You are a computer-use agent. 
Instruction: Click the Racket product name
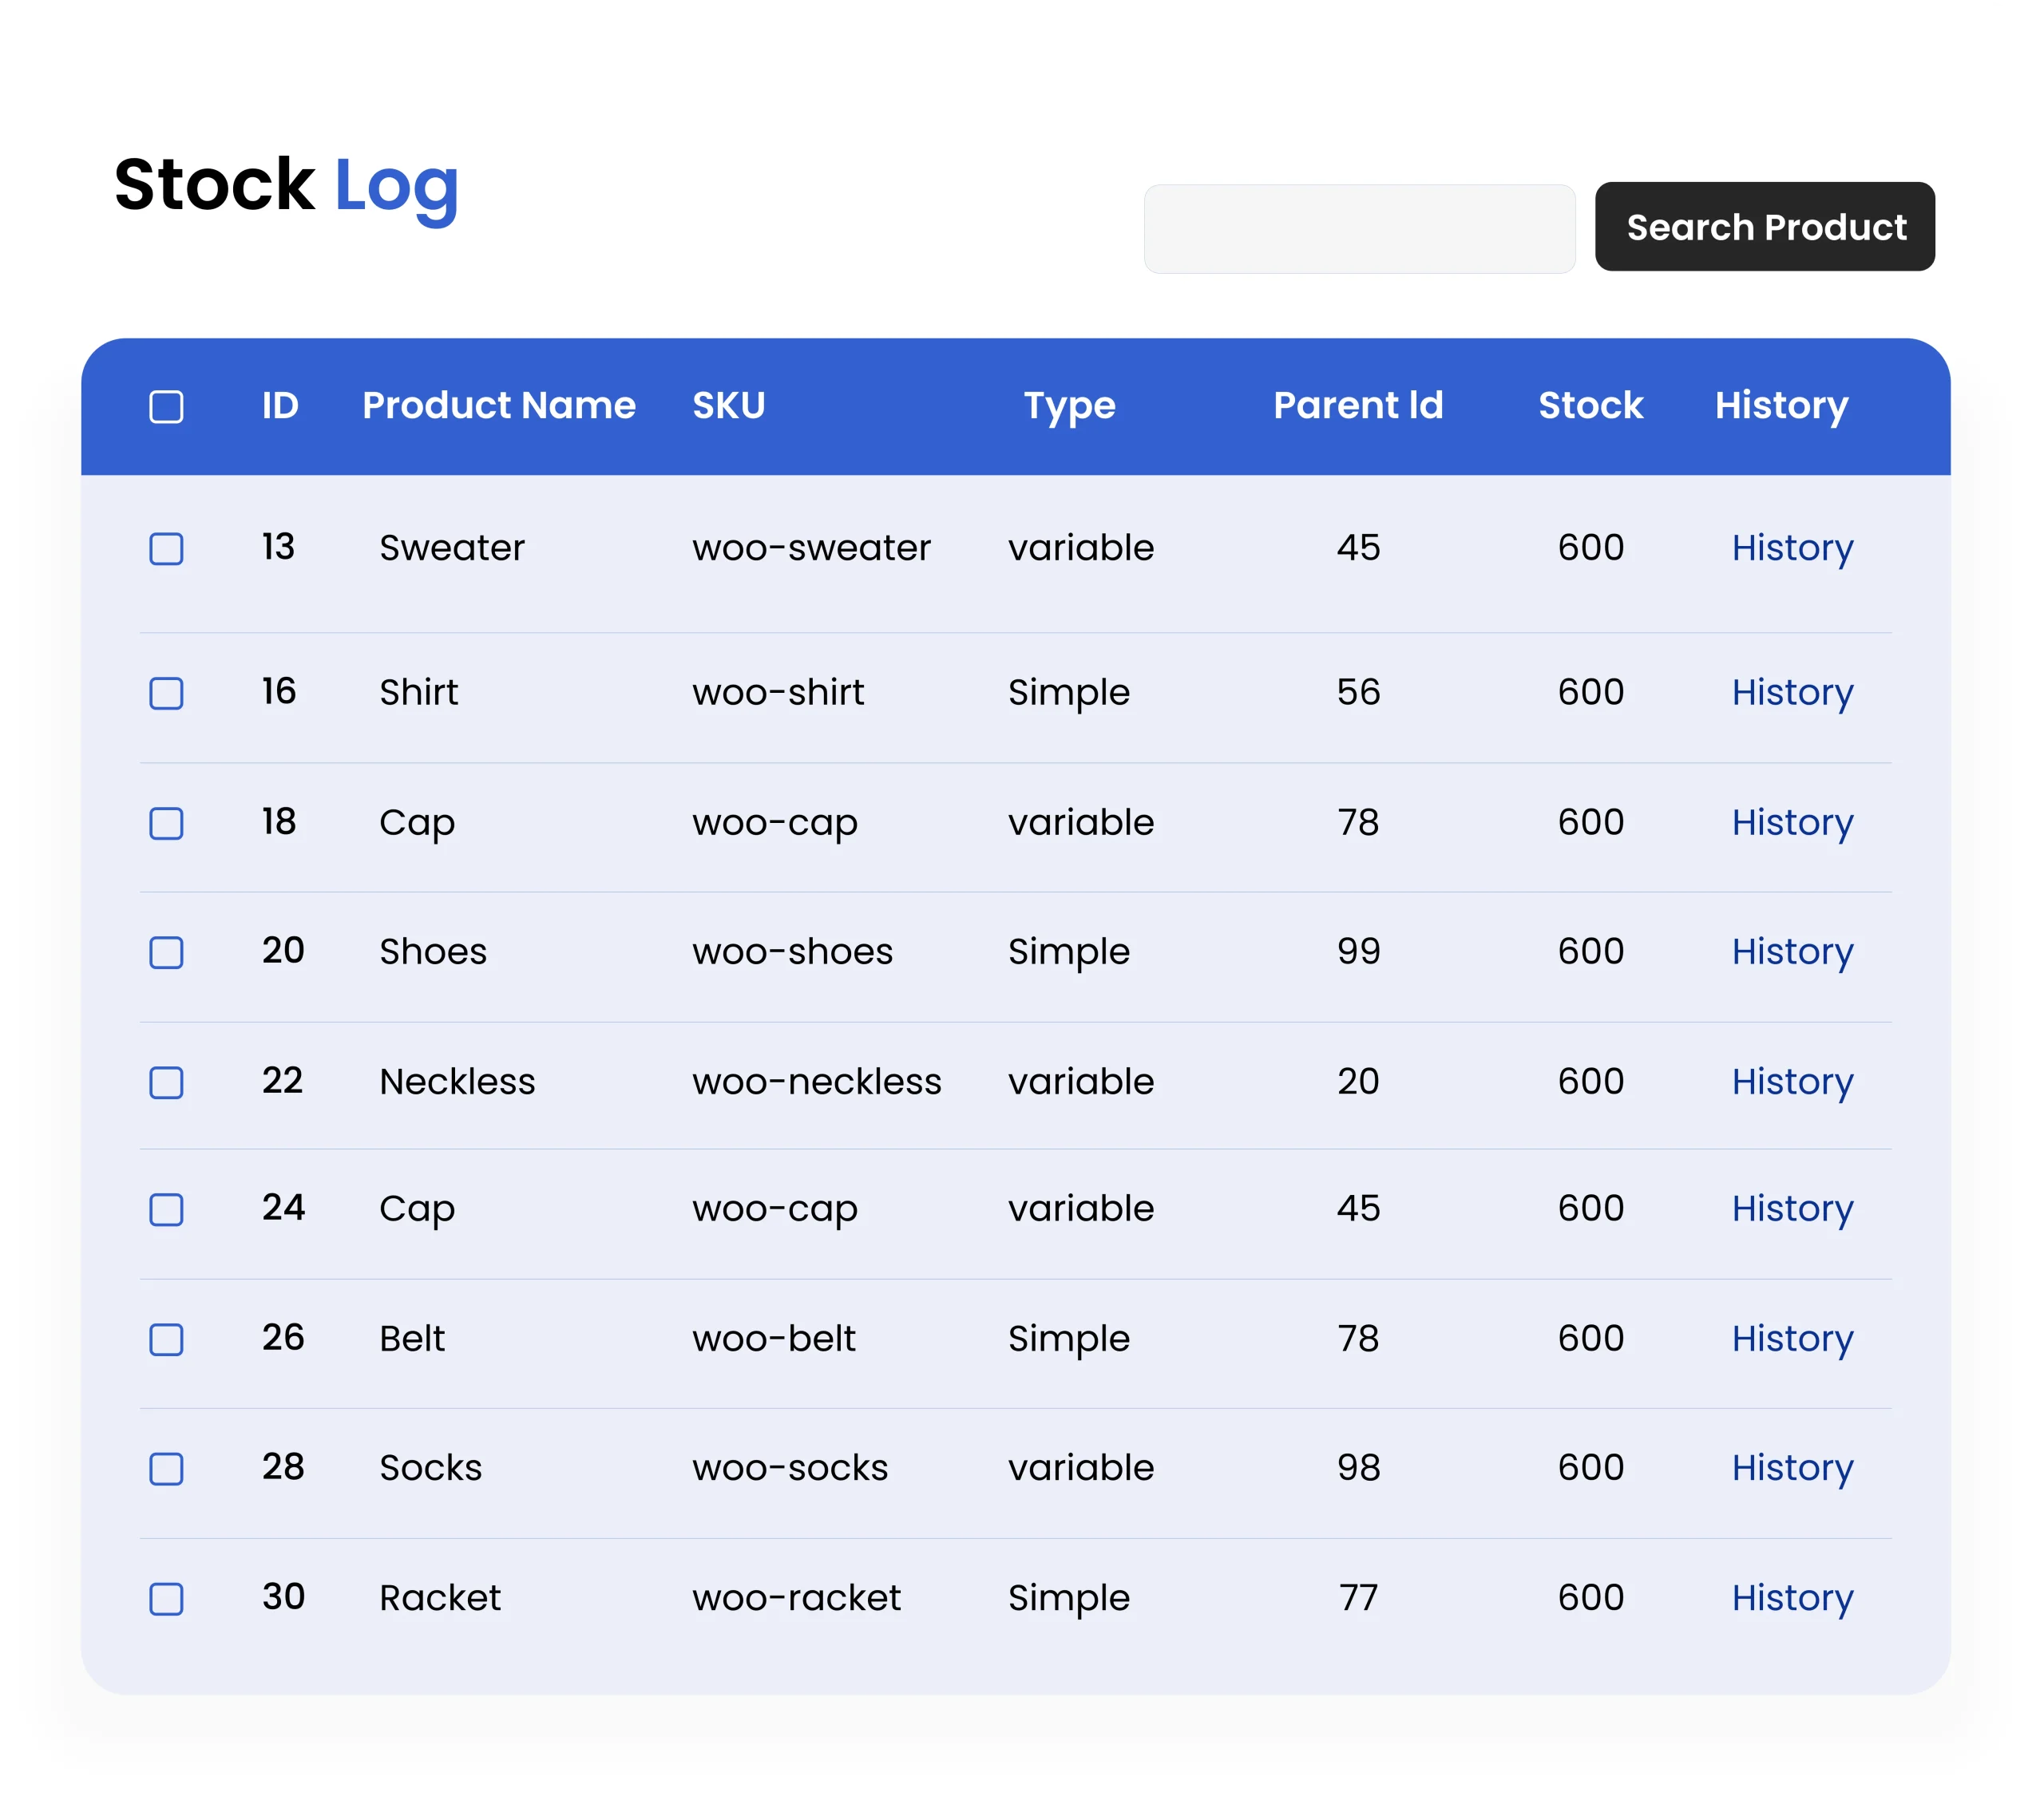440,1597
